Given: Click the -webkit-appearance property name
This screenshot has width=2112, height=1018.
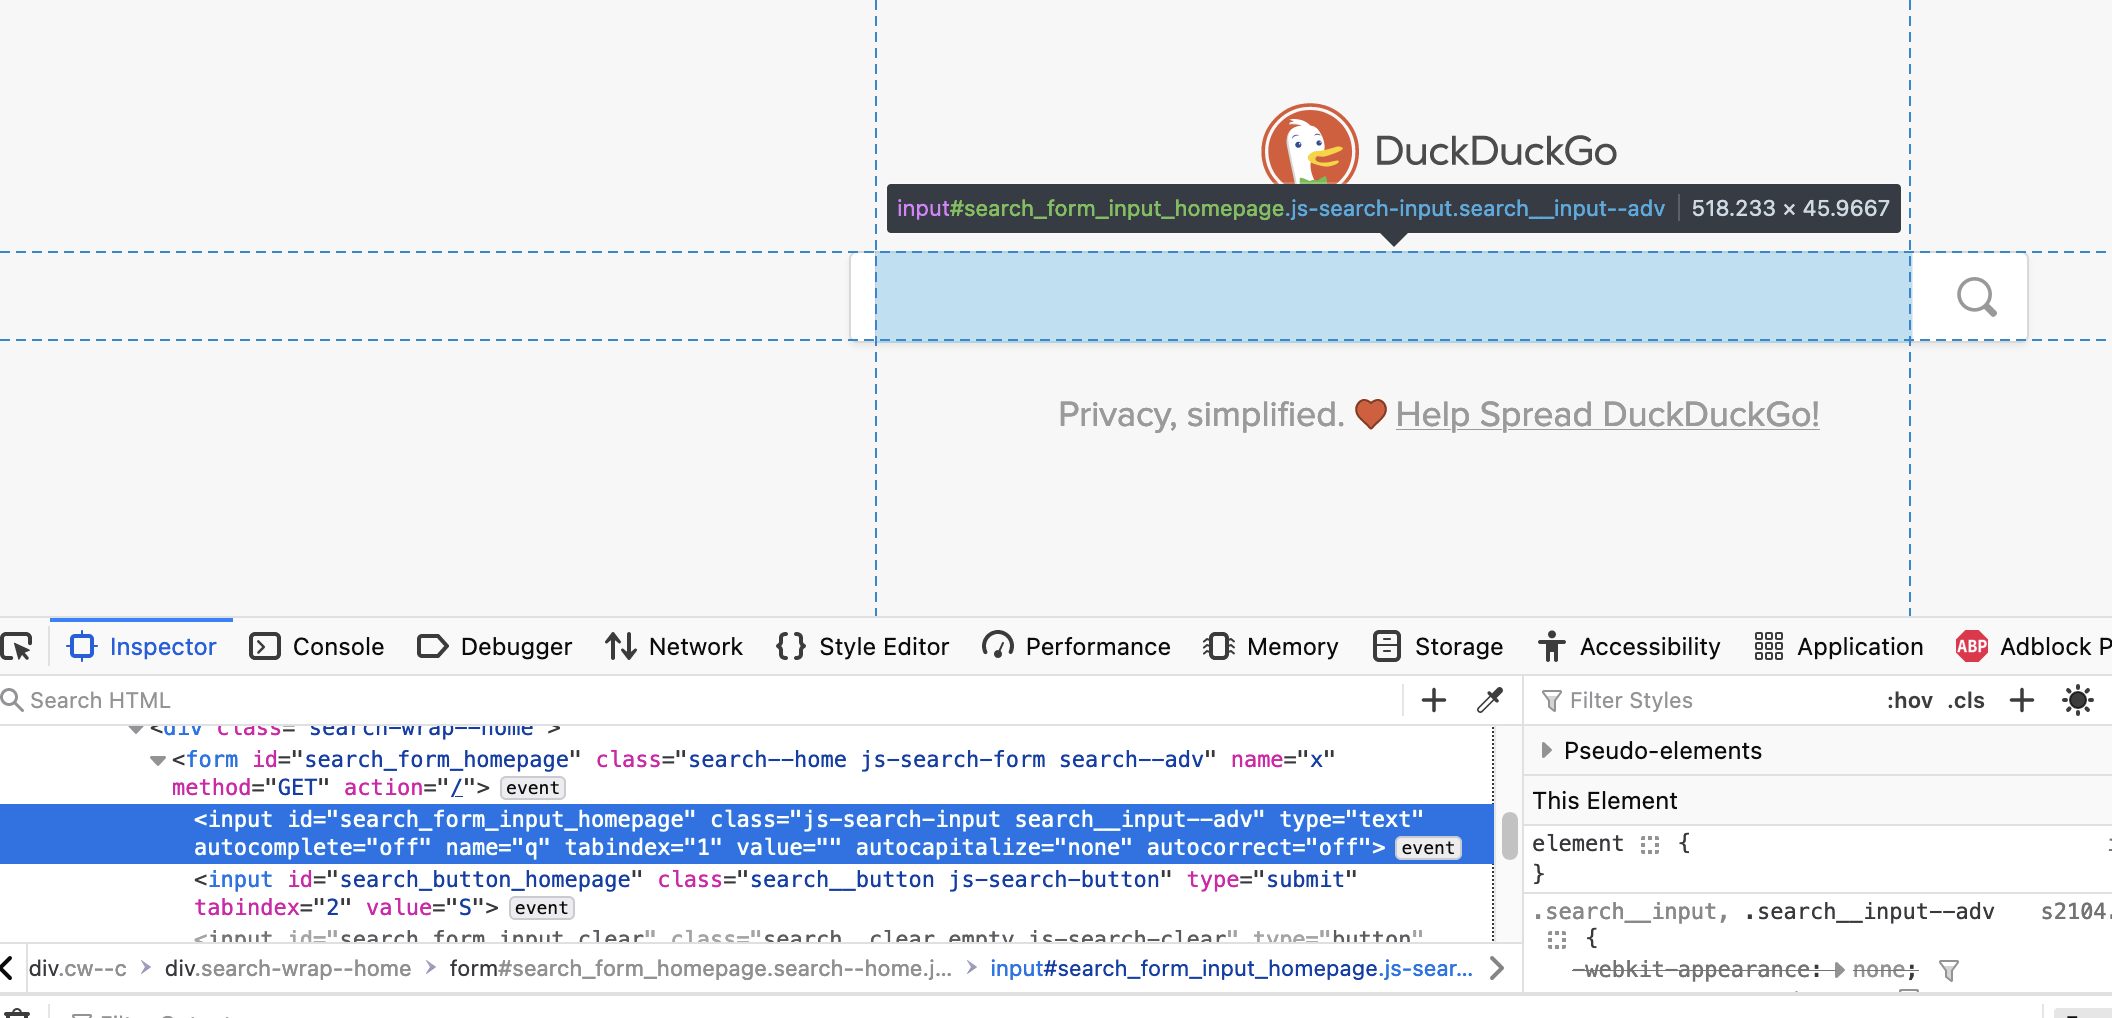Looking at the screenshot, I should pos(1698,970).
